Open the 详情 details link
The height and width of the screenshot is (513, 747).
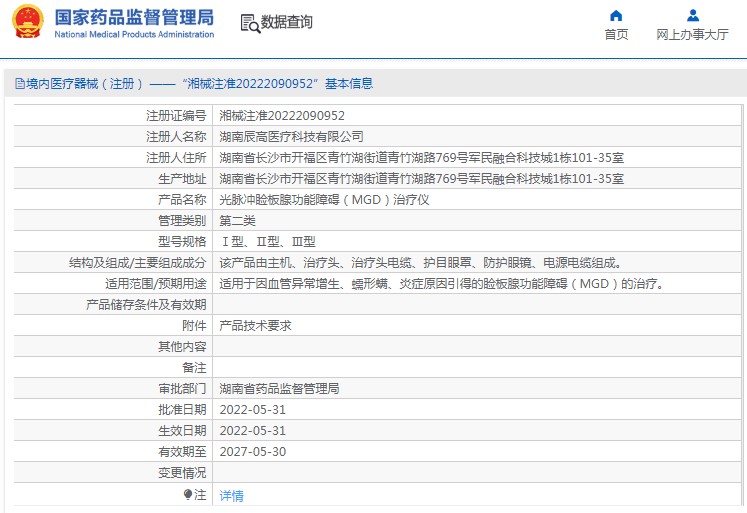[232, 496]
